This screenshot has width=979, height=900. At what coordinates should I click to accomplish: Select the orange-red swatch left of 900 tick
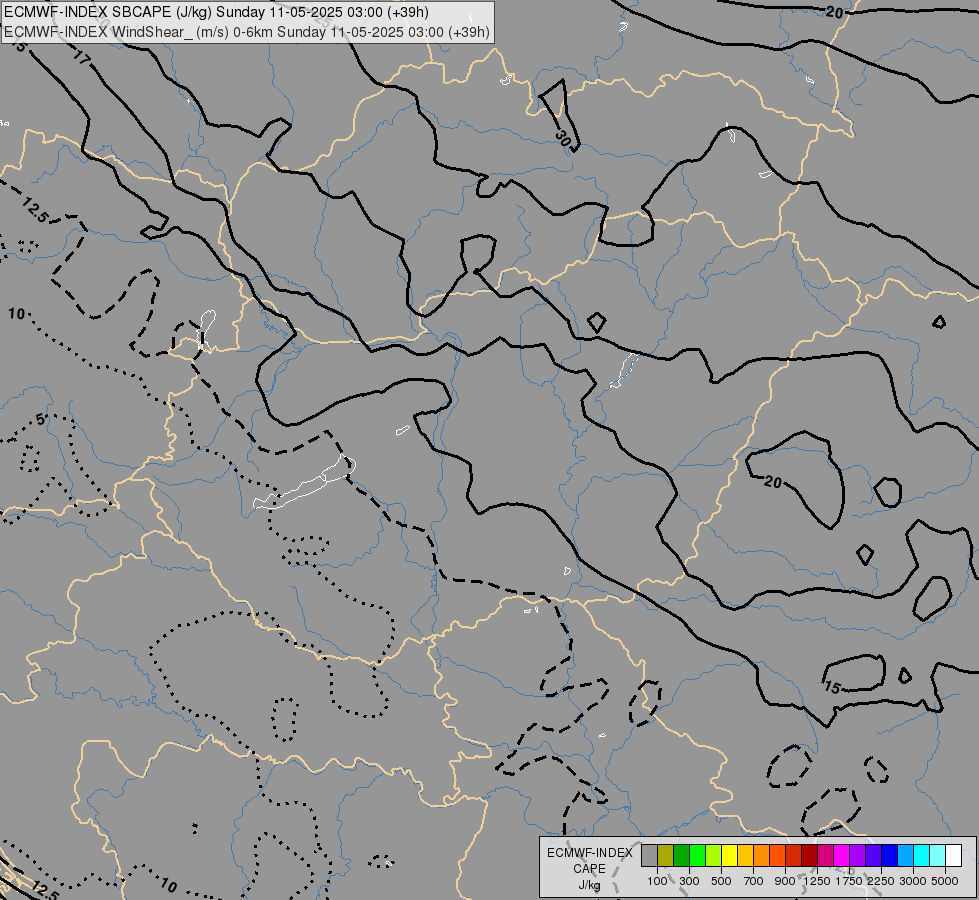777,856
